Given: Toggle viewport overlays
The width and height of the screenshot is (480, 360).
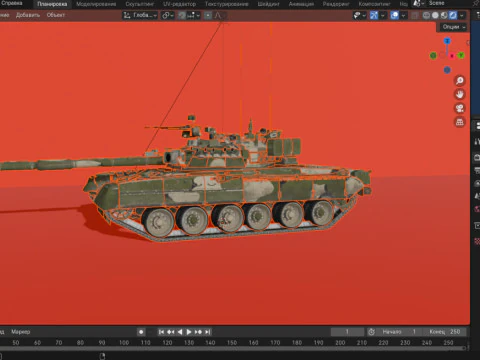Looking at the screenshot, I should pyautogui.click(x=395, y=15).
